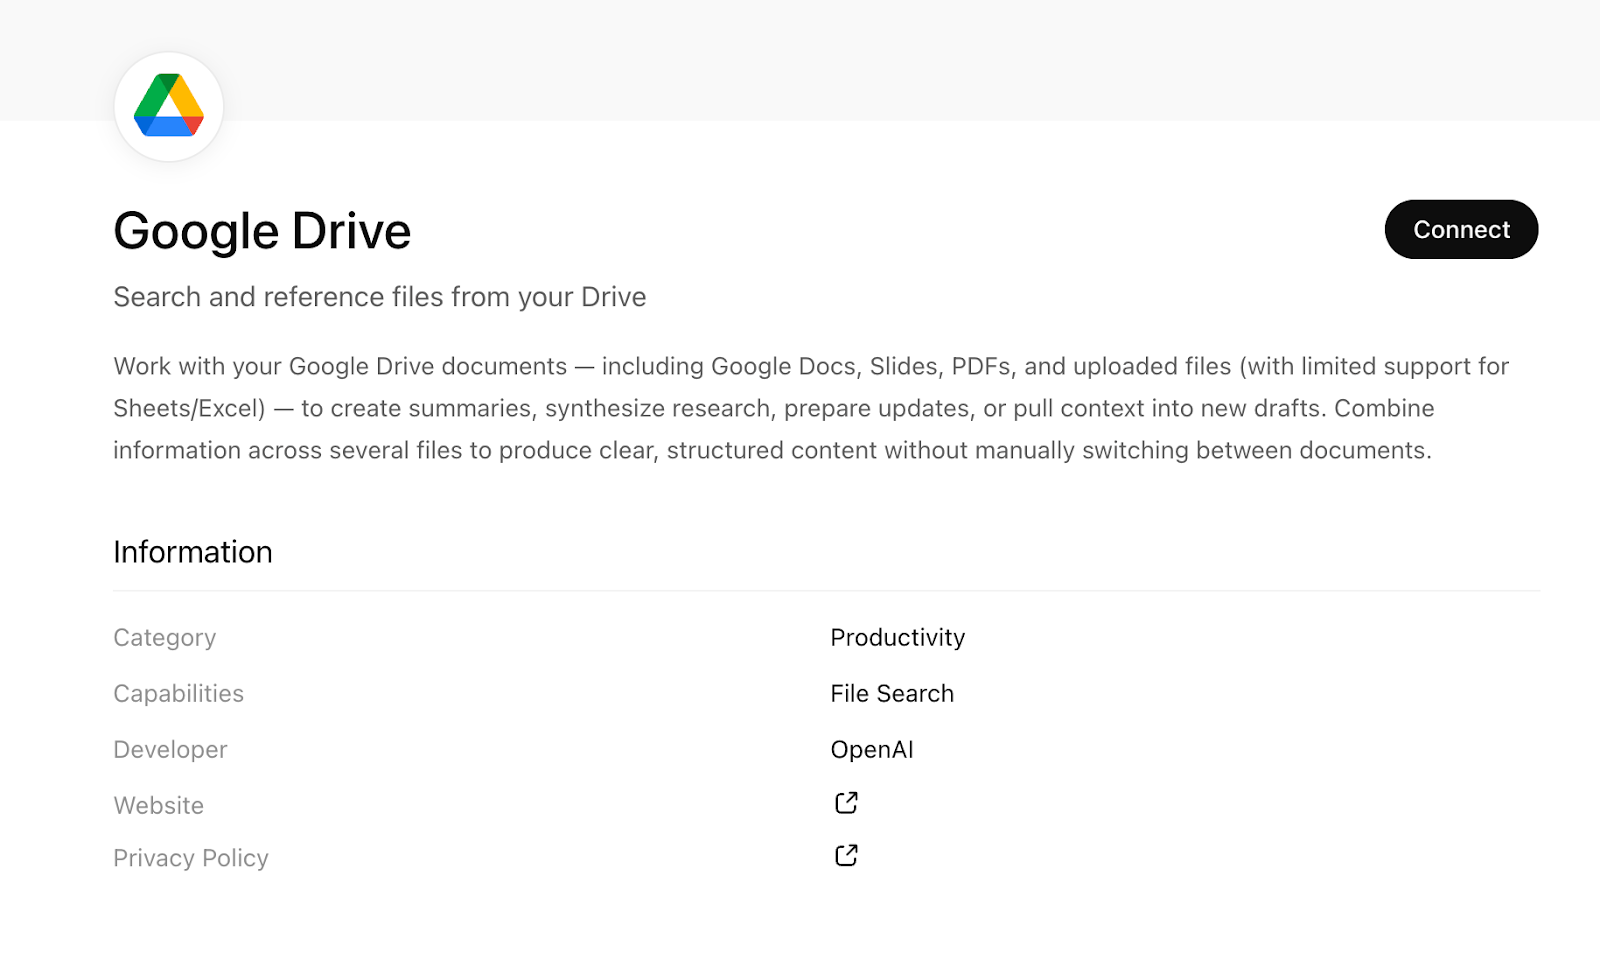Viewport: 1600px width, 967px height.
Task: Click the Productivity category value
Action: pyautogui.click(x=897, y=637)
